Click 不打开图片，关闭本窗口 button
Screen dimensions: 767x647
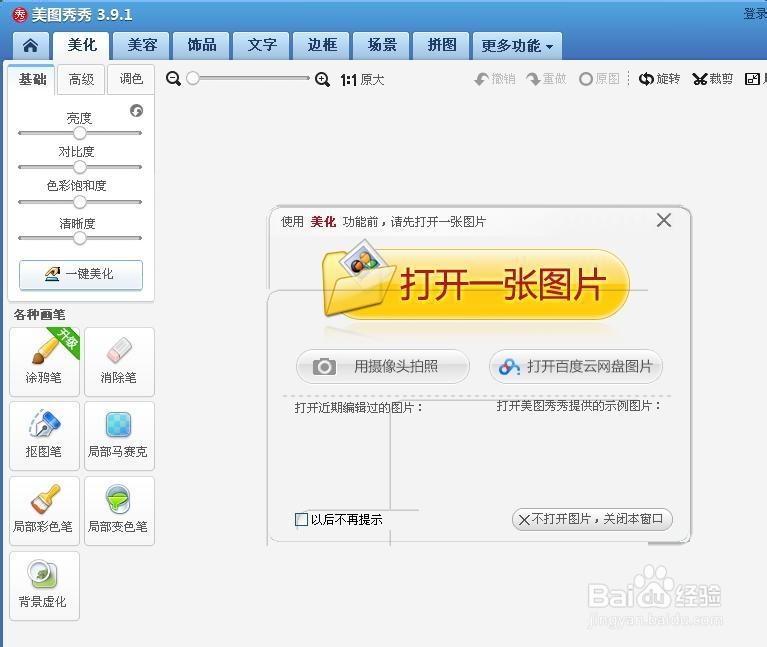click(x=592, y=519)
